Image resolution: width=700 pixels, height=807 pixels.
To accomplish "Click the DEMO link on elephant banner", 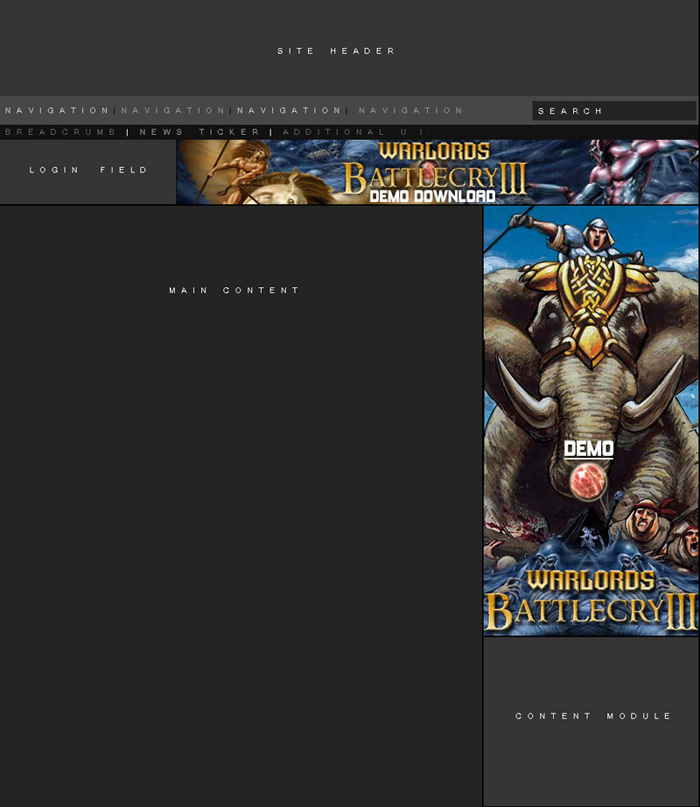I will (x=589, y=449).
